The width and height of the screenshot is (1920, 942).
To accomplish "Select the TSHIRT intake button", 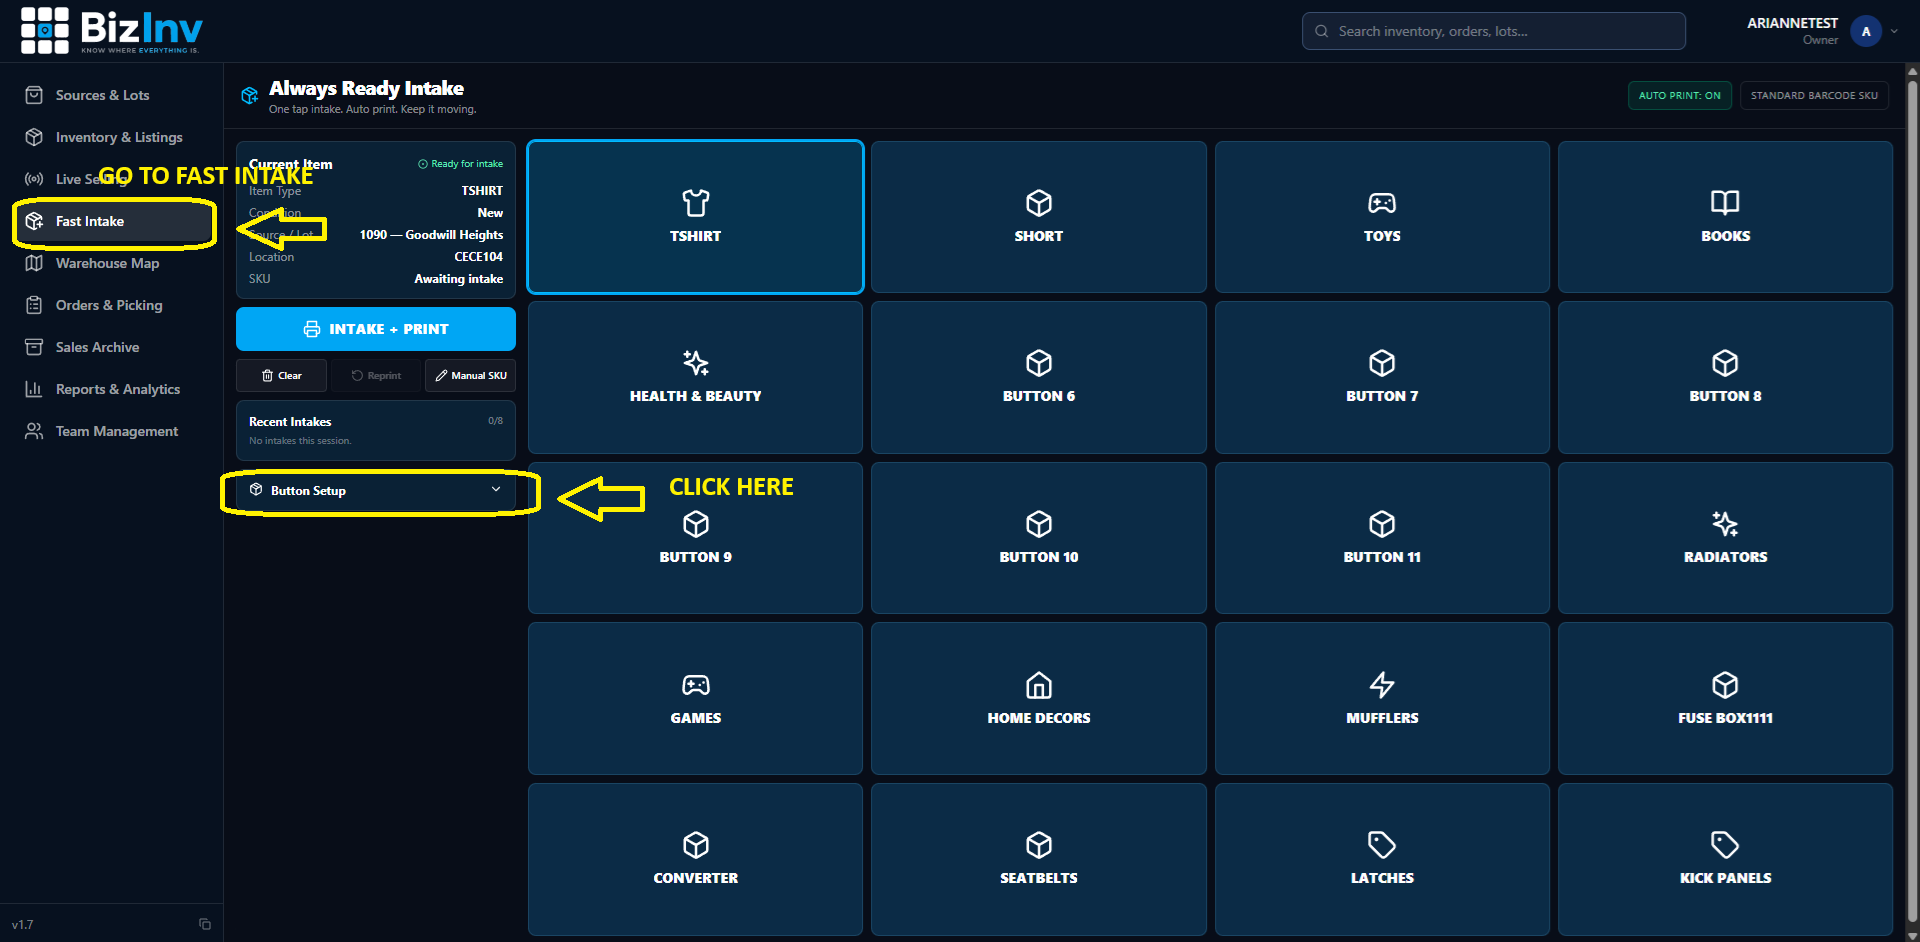I will coord(695,217).
